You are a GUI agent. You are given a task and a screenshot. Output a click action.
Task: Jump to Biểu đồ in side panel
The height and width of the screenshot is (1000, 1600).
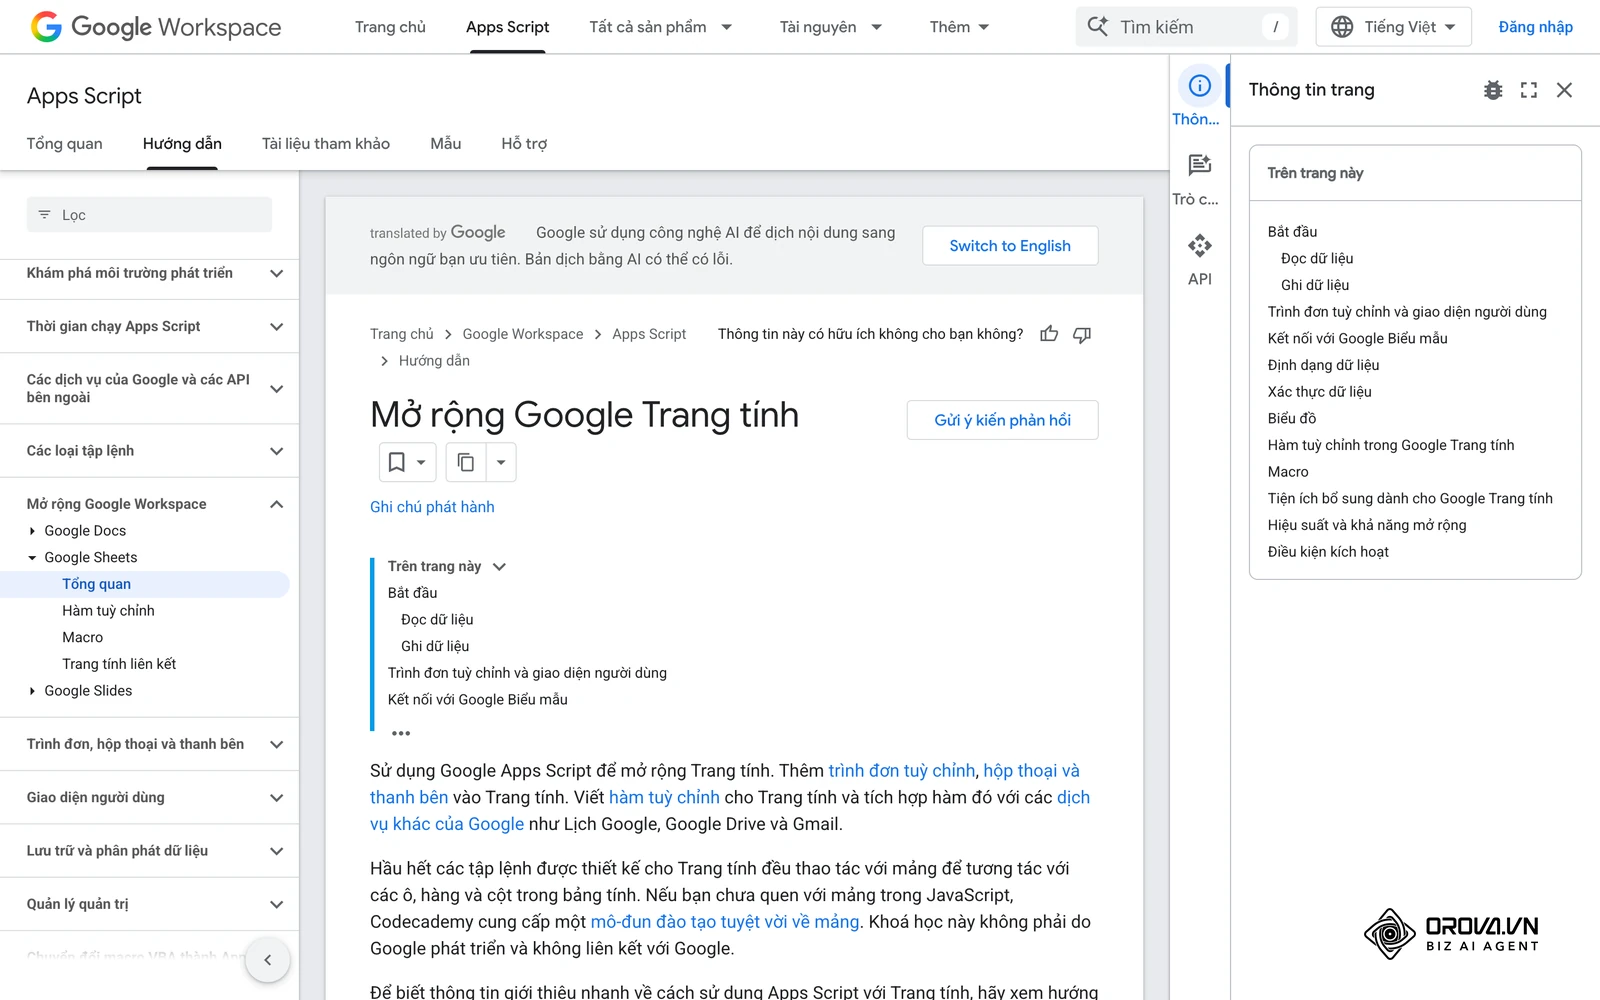pos(1292,419)
